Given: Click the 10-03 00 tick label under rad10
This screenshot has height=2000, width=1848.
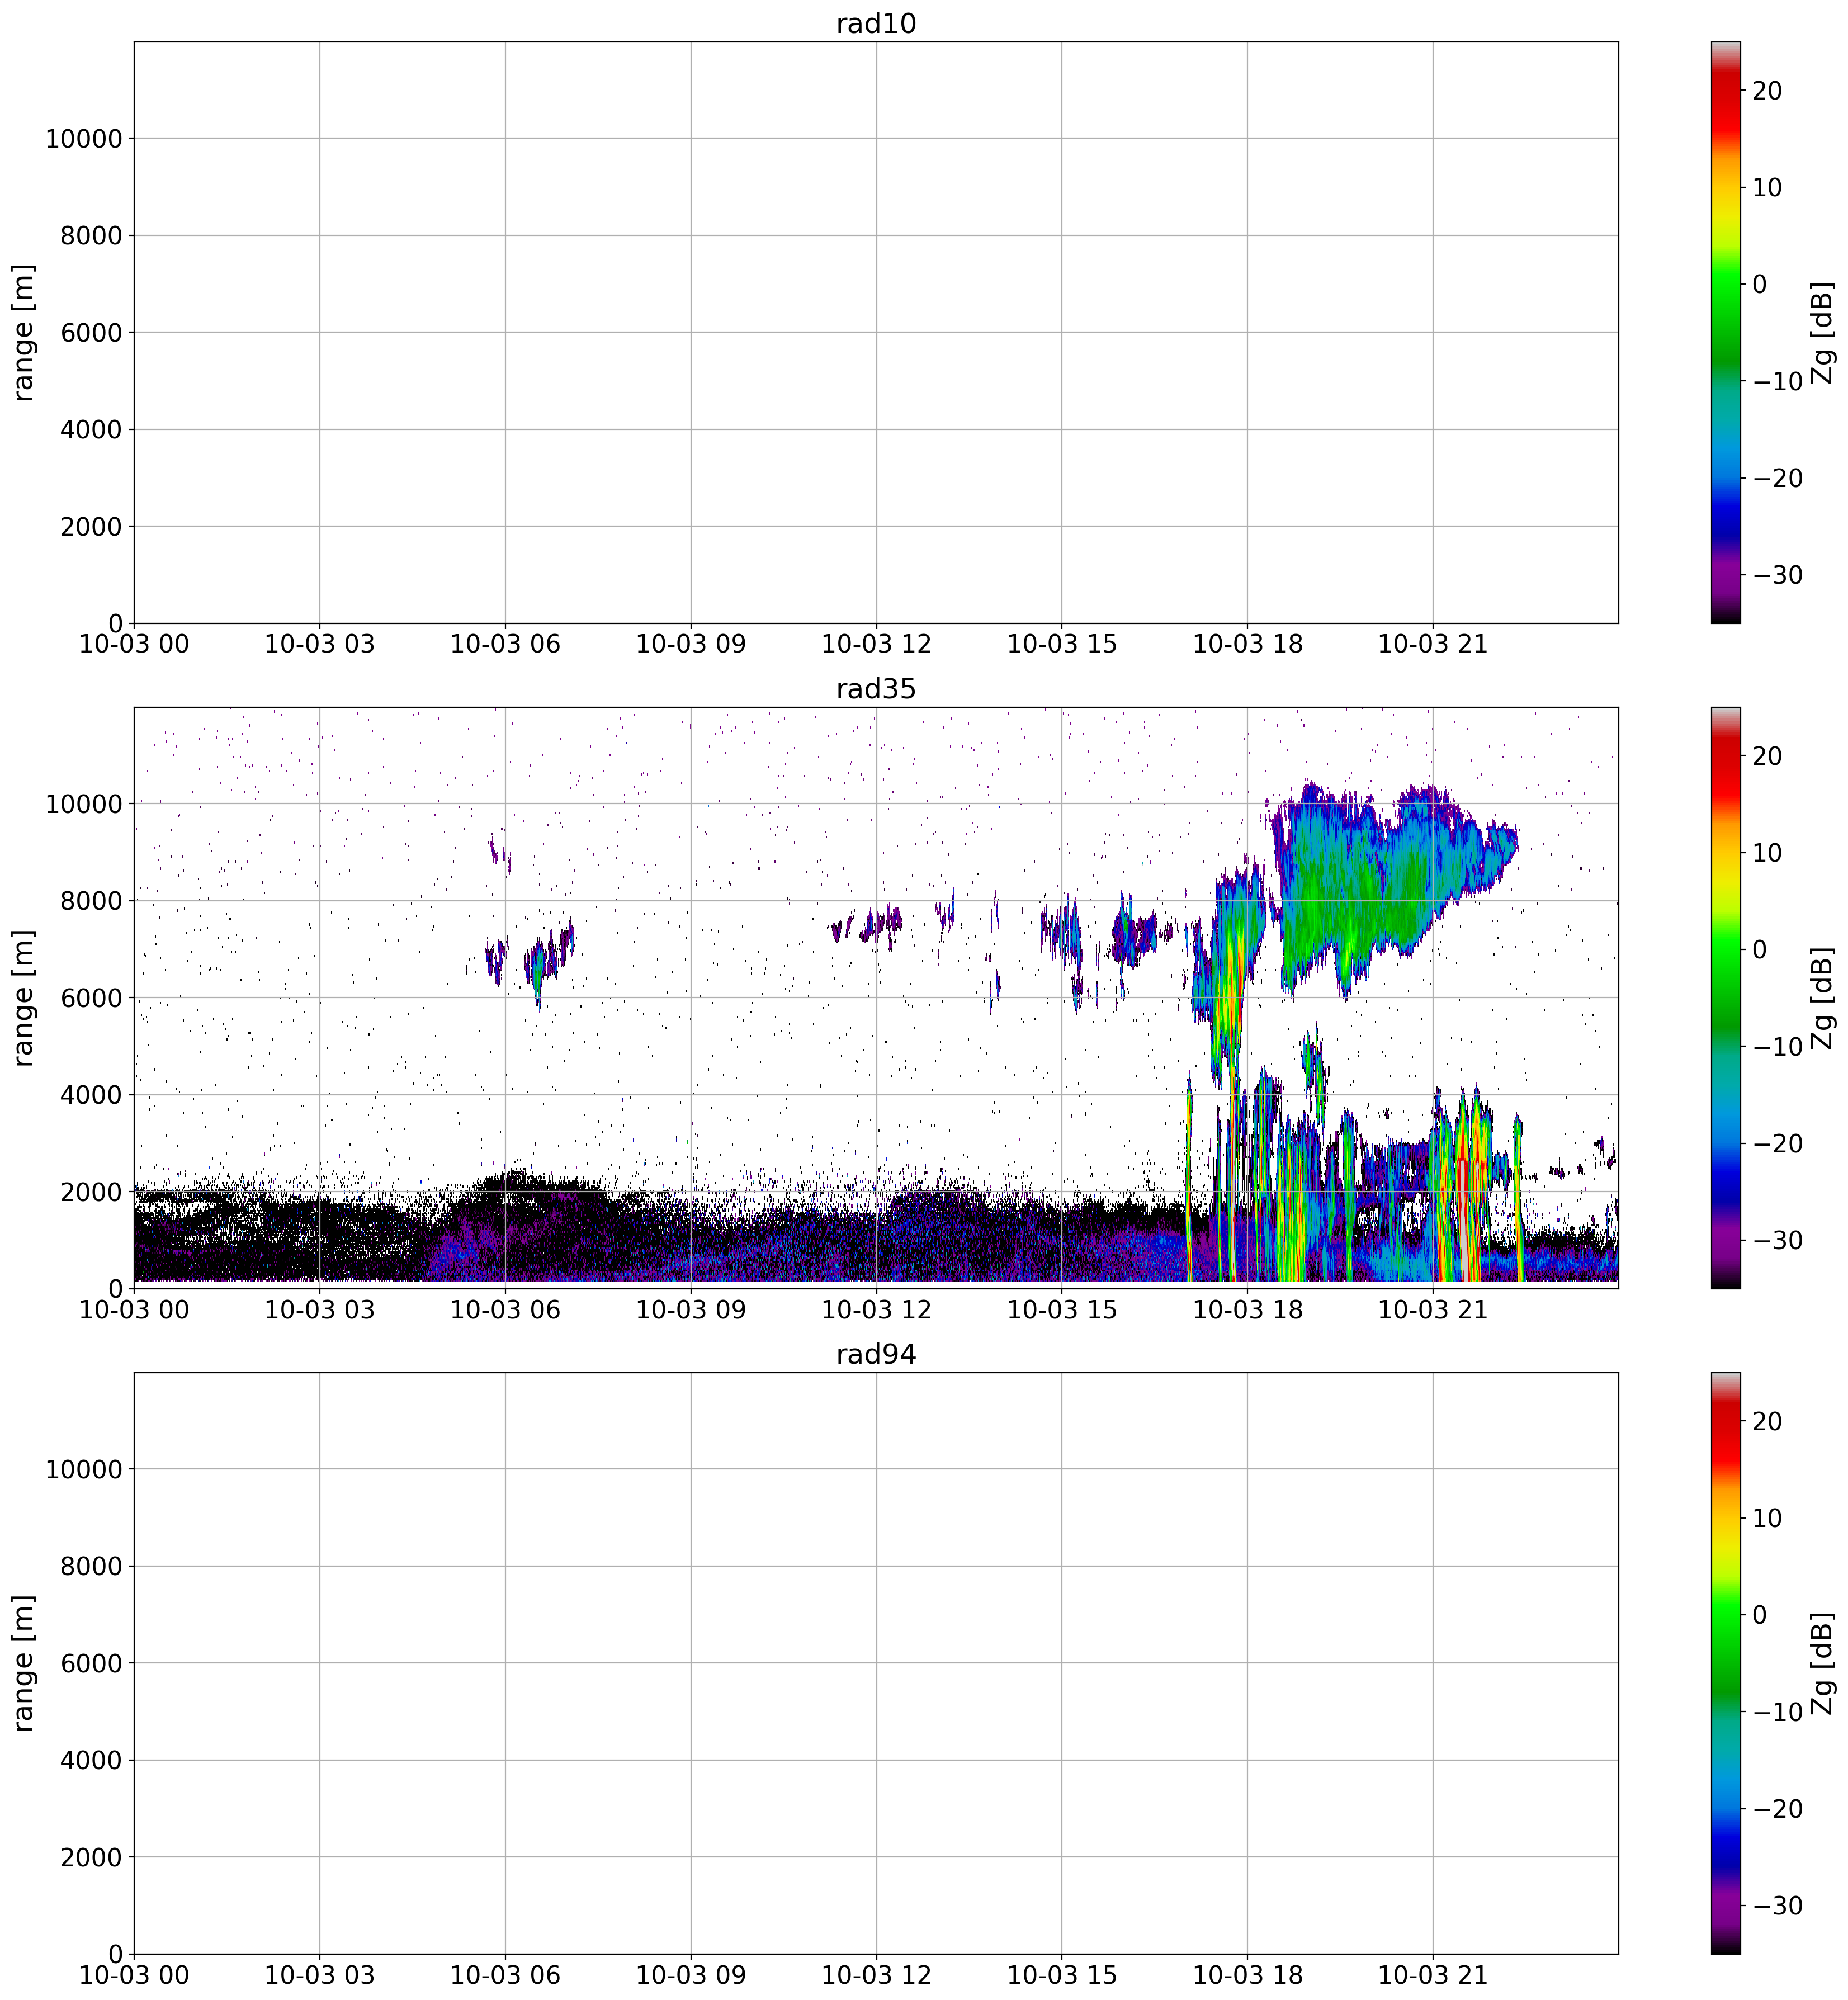Looking at the screenshot, I should (134, 645).
